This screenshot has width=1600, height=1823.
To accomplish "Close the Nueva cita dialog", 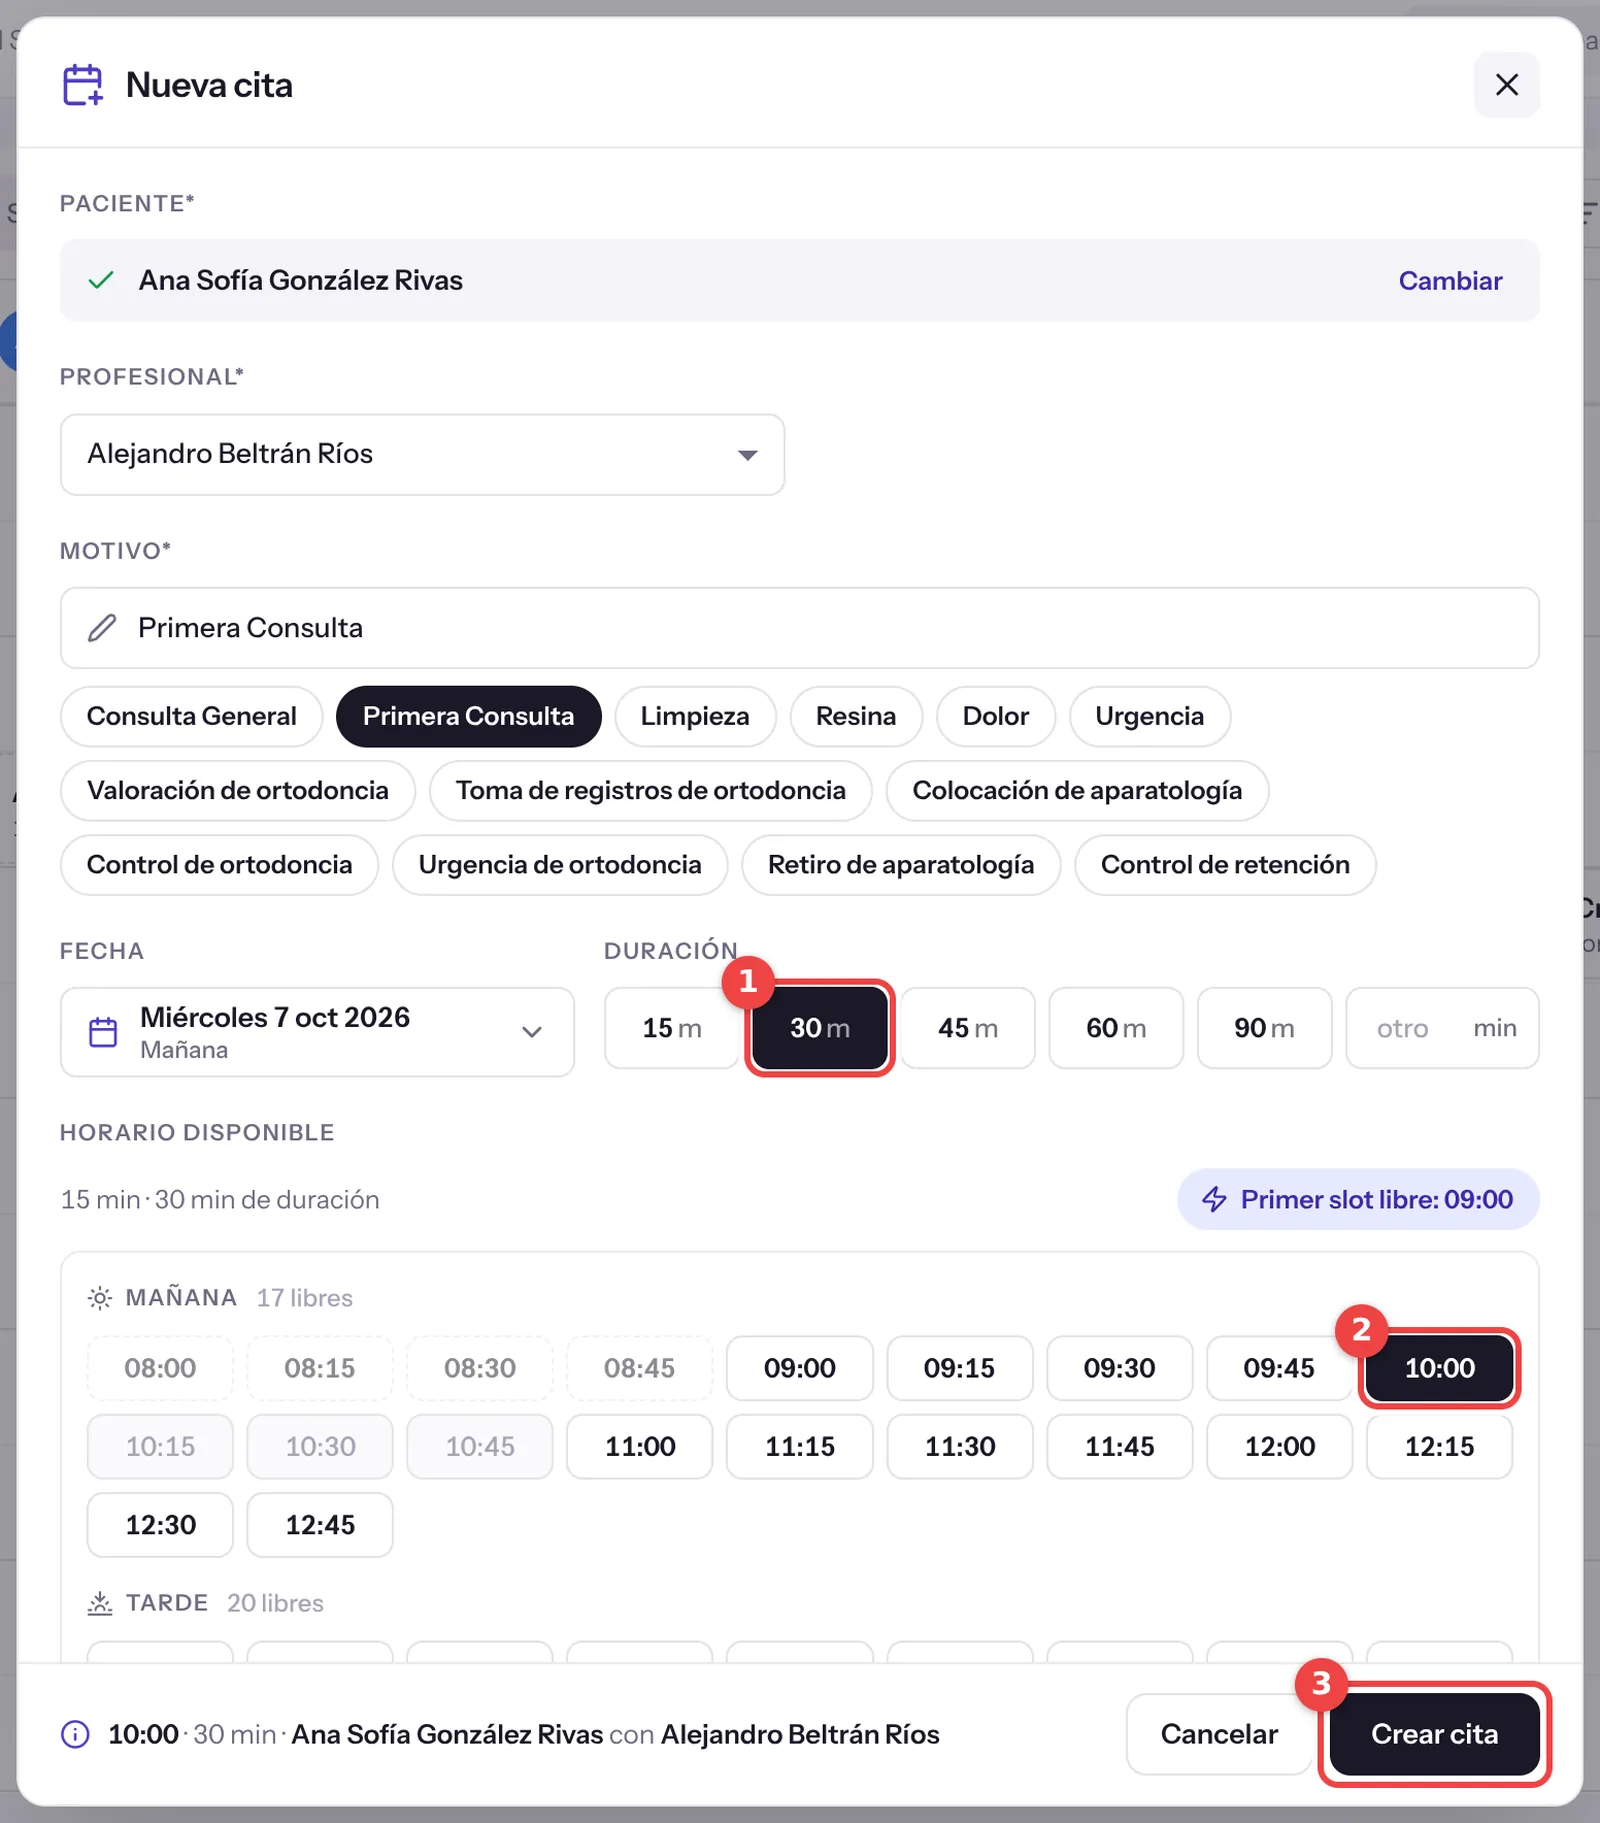I will [1506, 85].
